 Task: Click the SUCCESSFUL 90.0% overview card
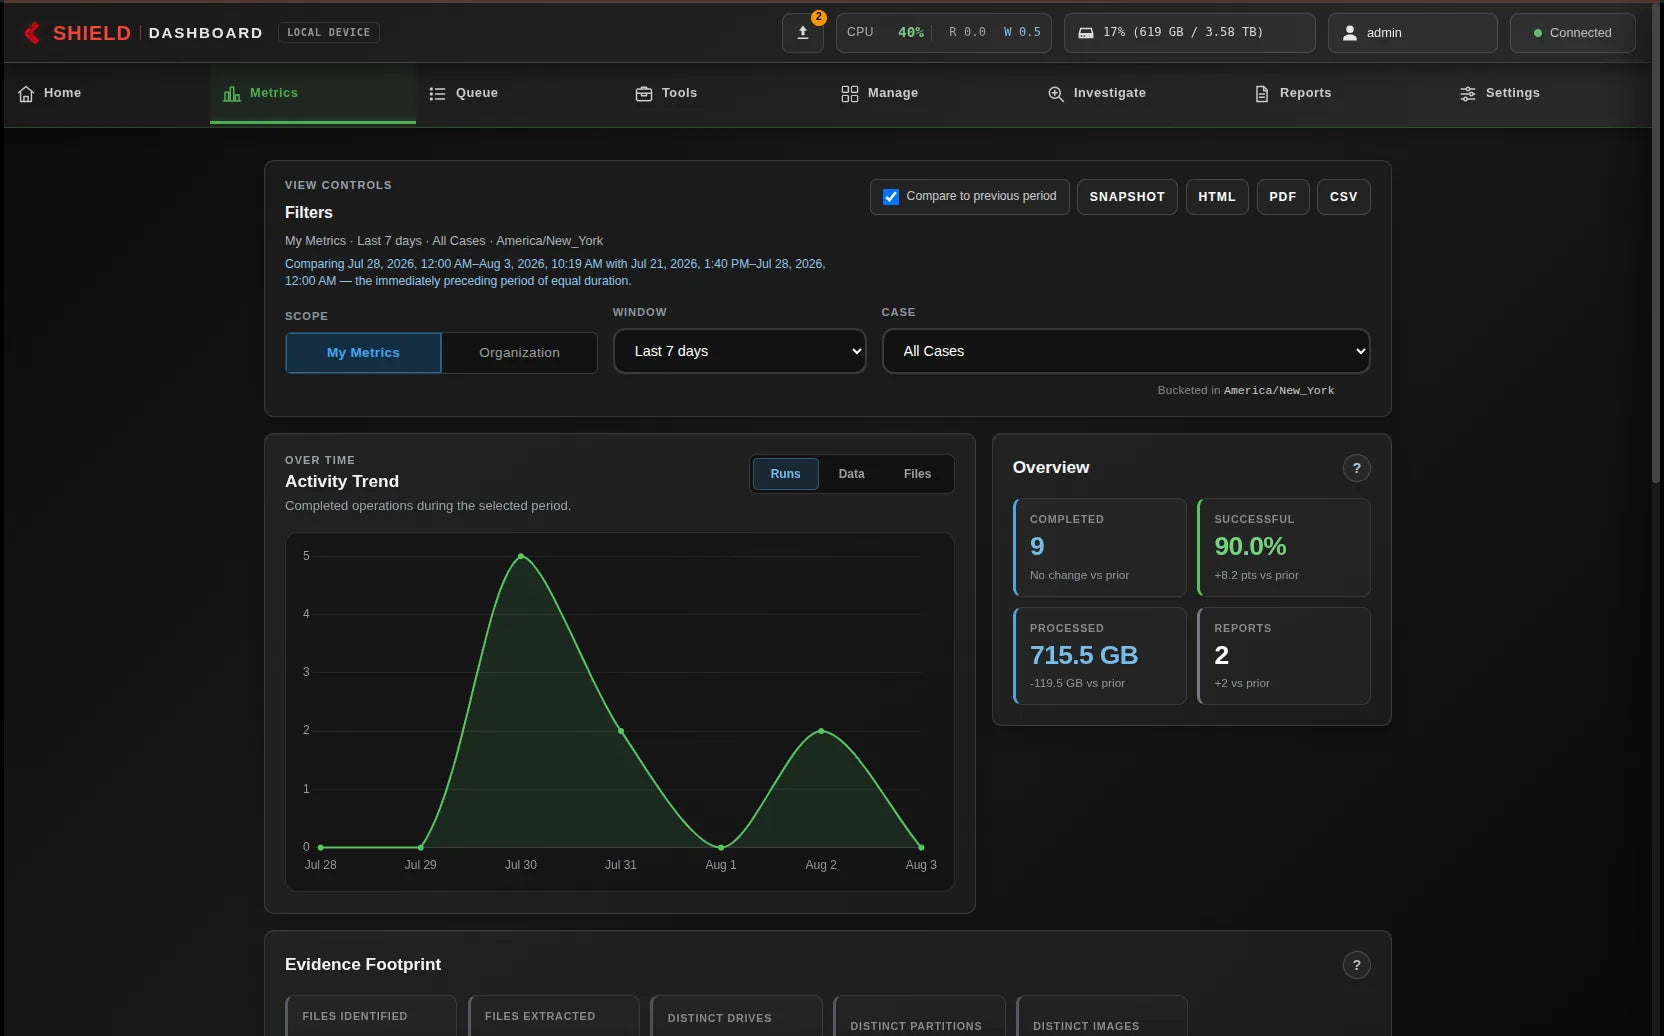(1283, 548)
